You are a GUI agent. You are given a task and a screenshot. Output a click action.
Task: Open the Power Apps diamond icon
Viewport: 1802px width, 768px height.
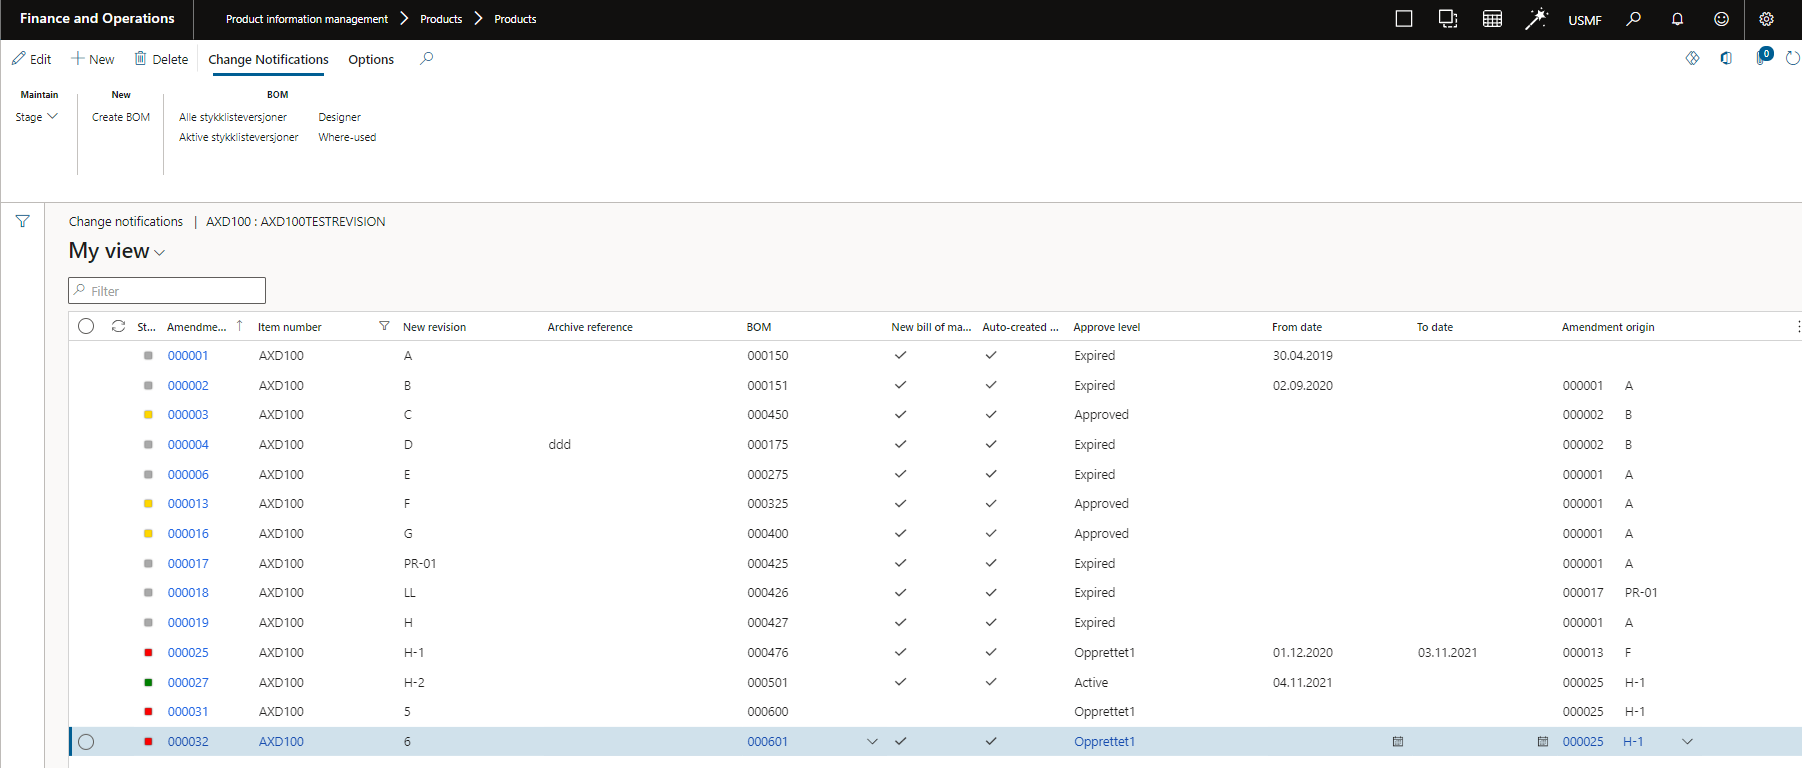1692,58
